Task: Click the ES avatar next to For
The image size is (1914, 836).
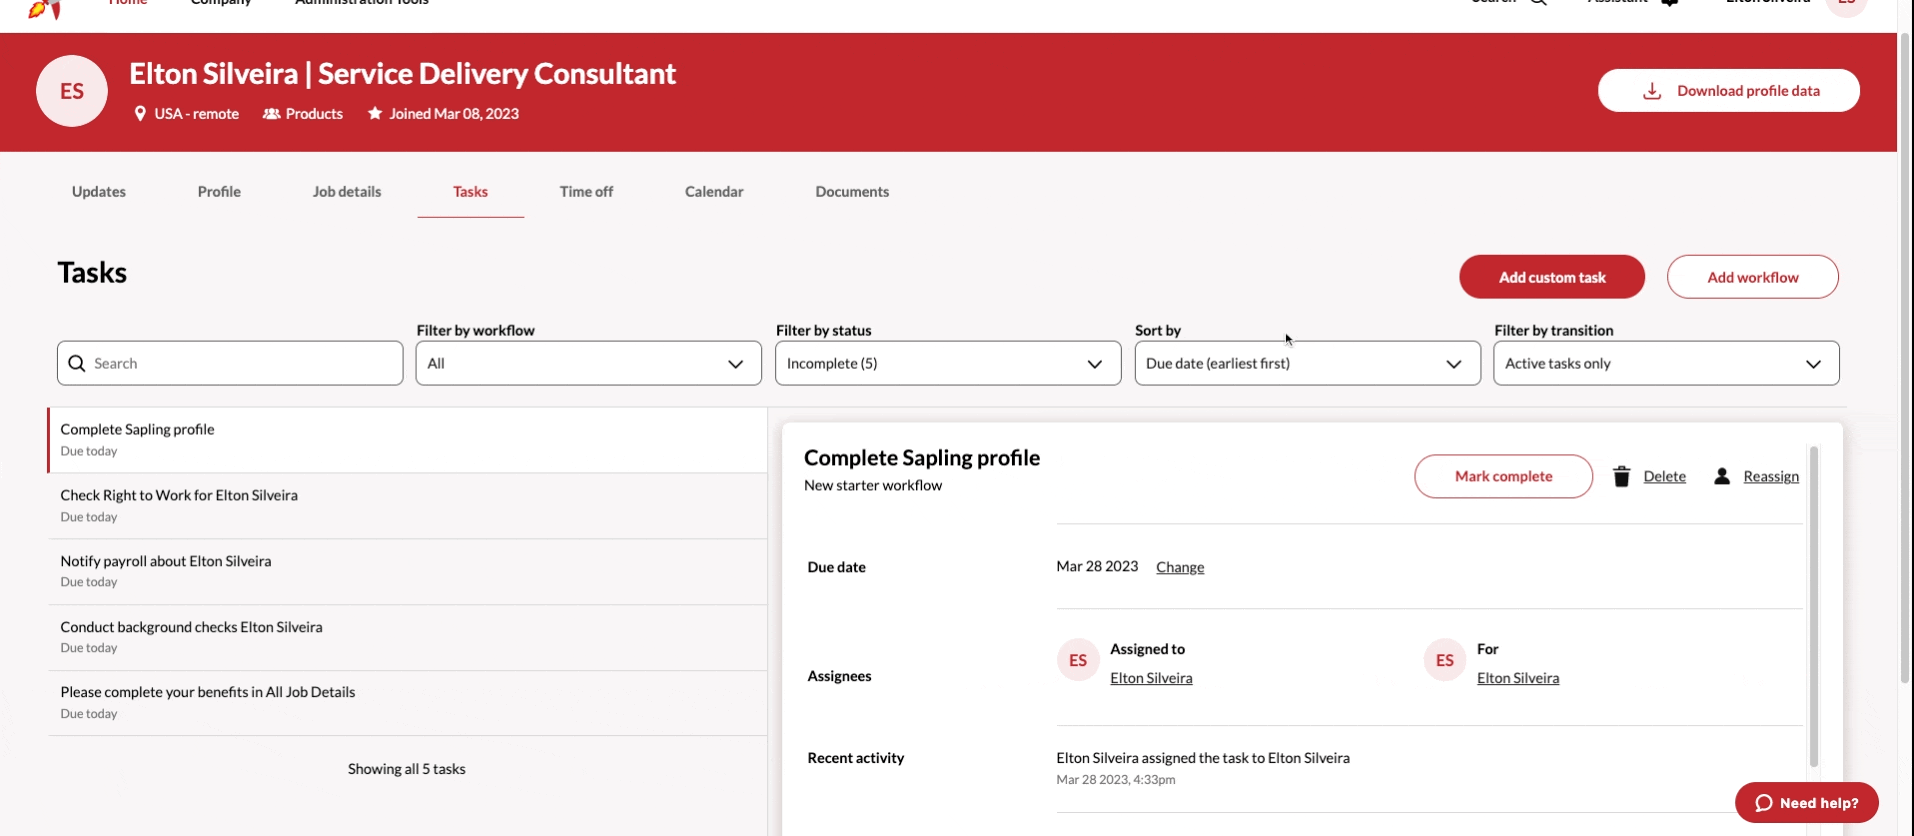Action: click(x=1444, y=661)
